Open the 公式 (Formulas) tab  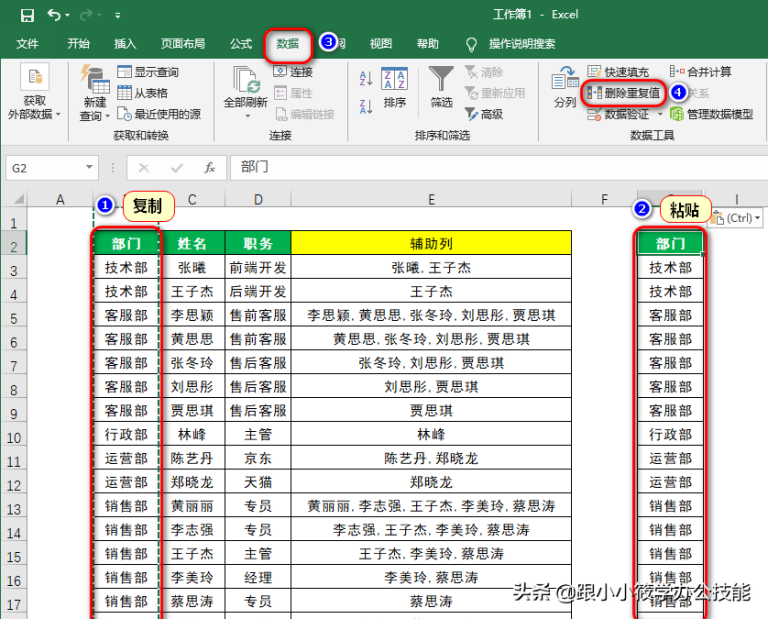241,44
